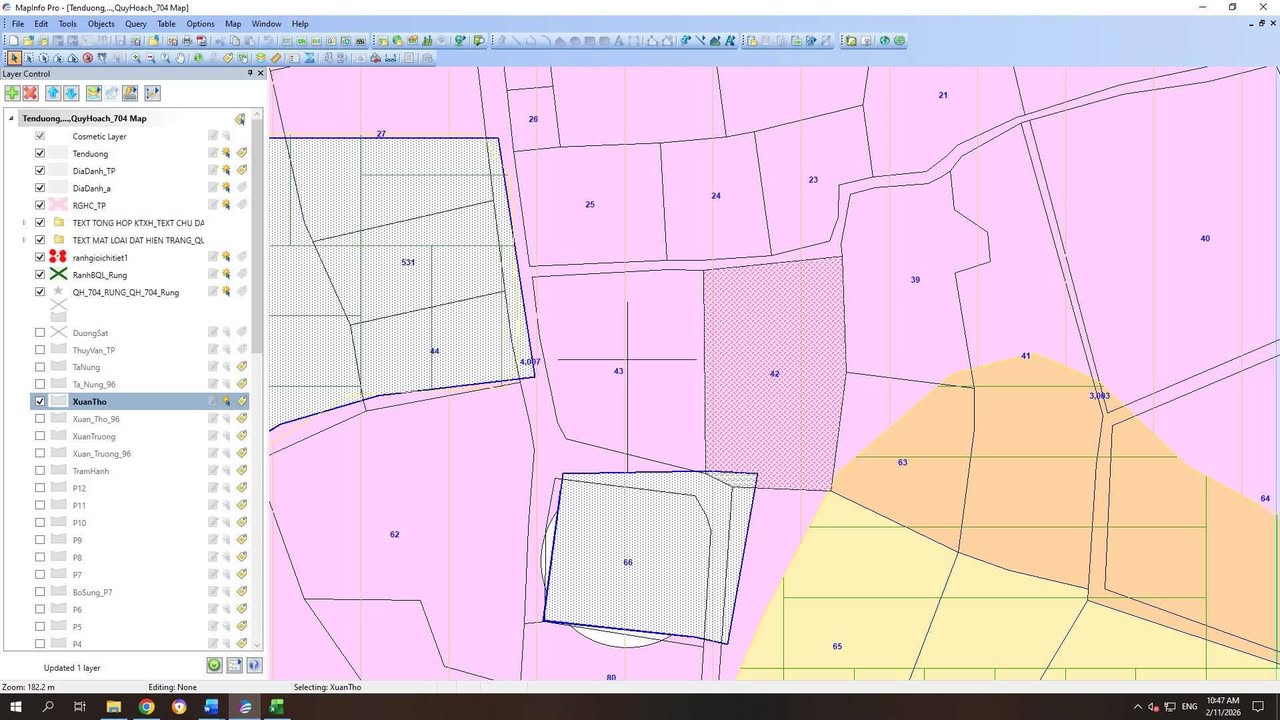1280x720 pixels.
Task: Click the Remove Layers red X button
Action: click(30, 92)
